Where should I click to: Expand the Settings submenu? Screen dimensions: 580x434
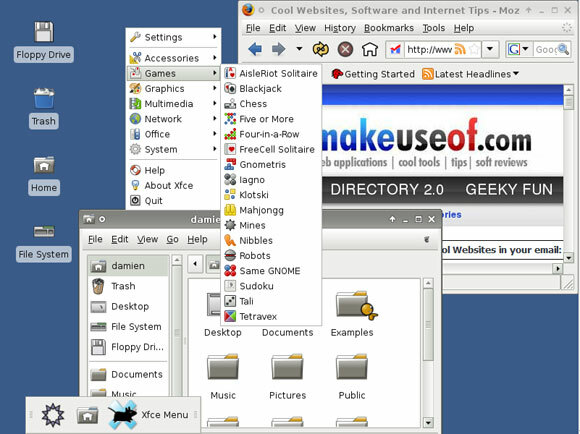click(173, 37)
